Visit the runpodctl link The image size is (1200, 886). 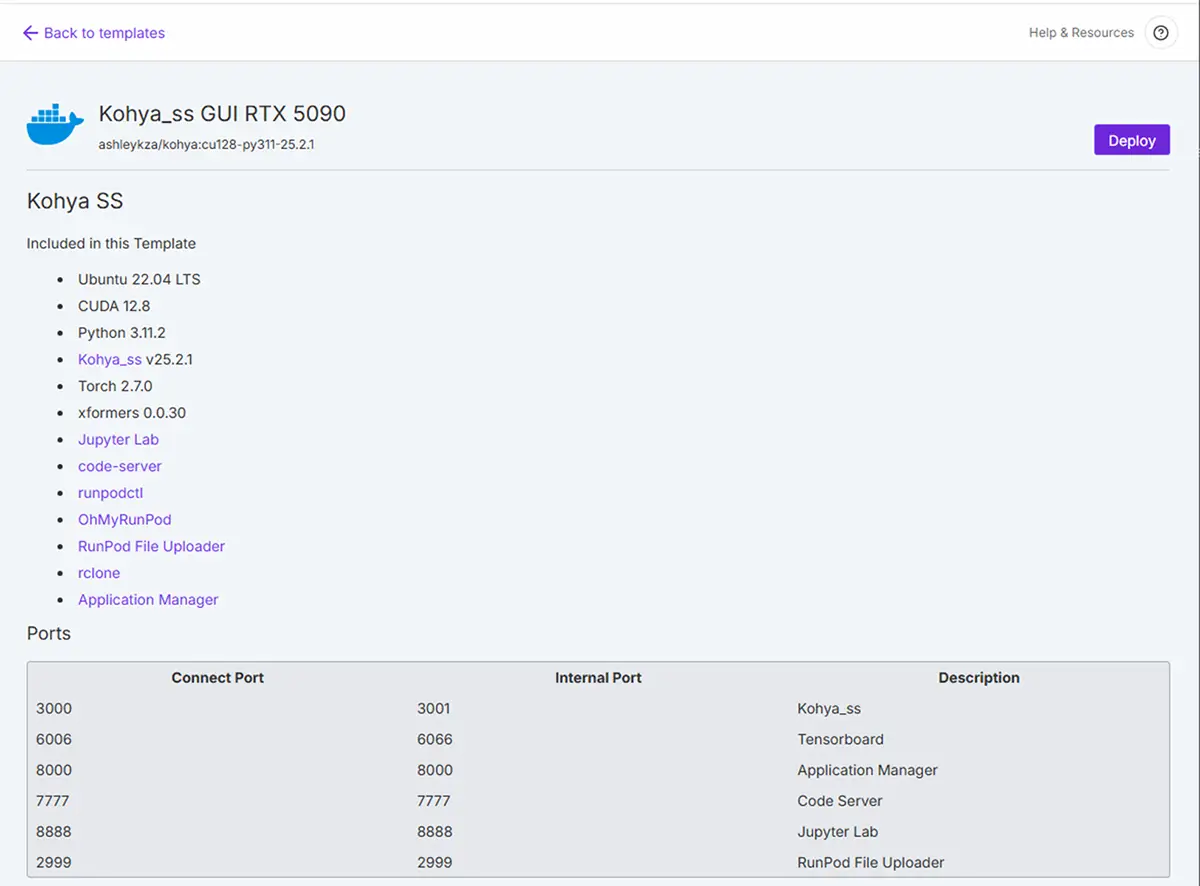(111, 493)
